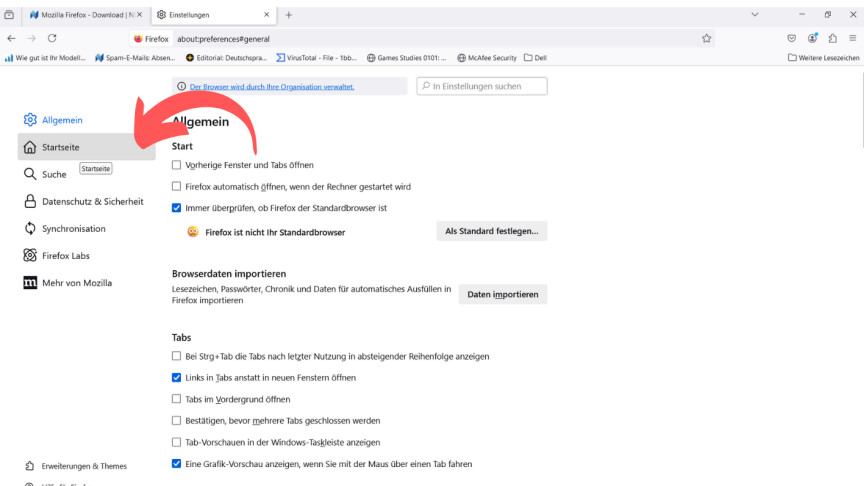Enable Strg+Tab recent order checkbox
The width and height of the screenshot is (864, 486).
click(176, 356)
